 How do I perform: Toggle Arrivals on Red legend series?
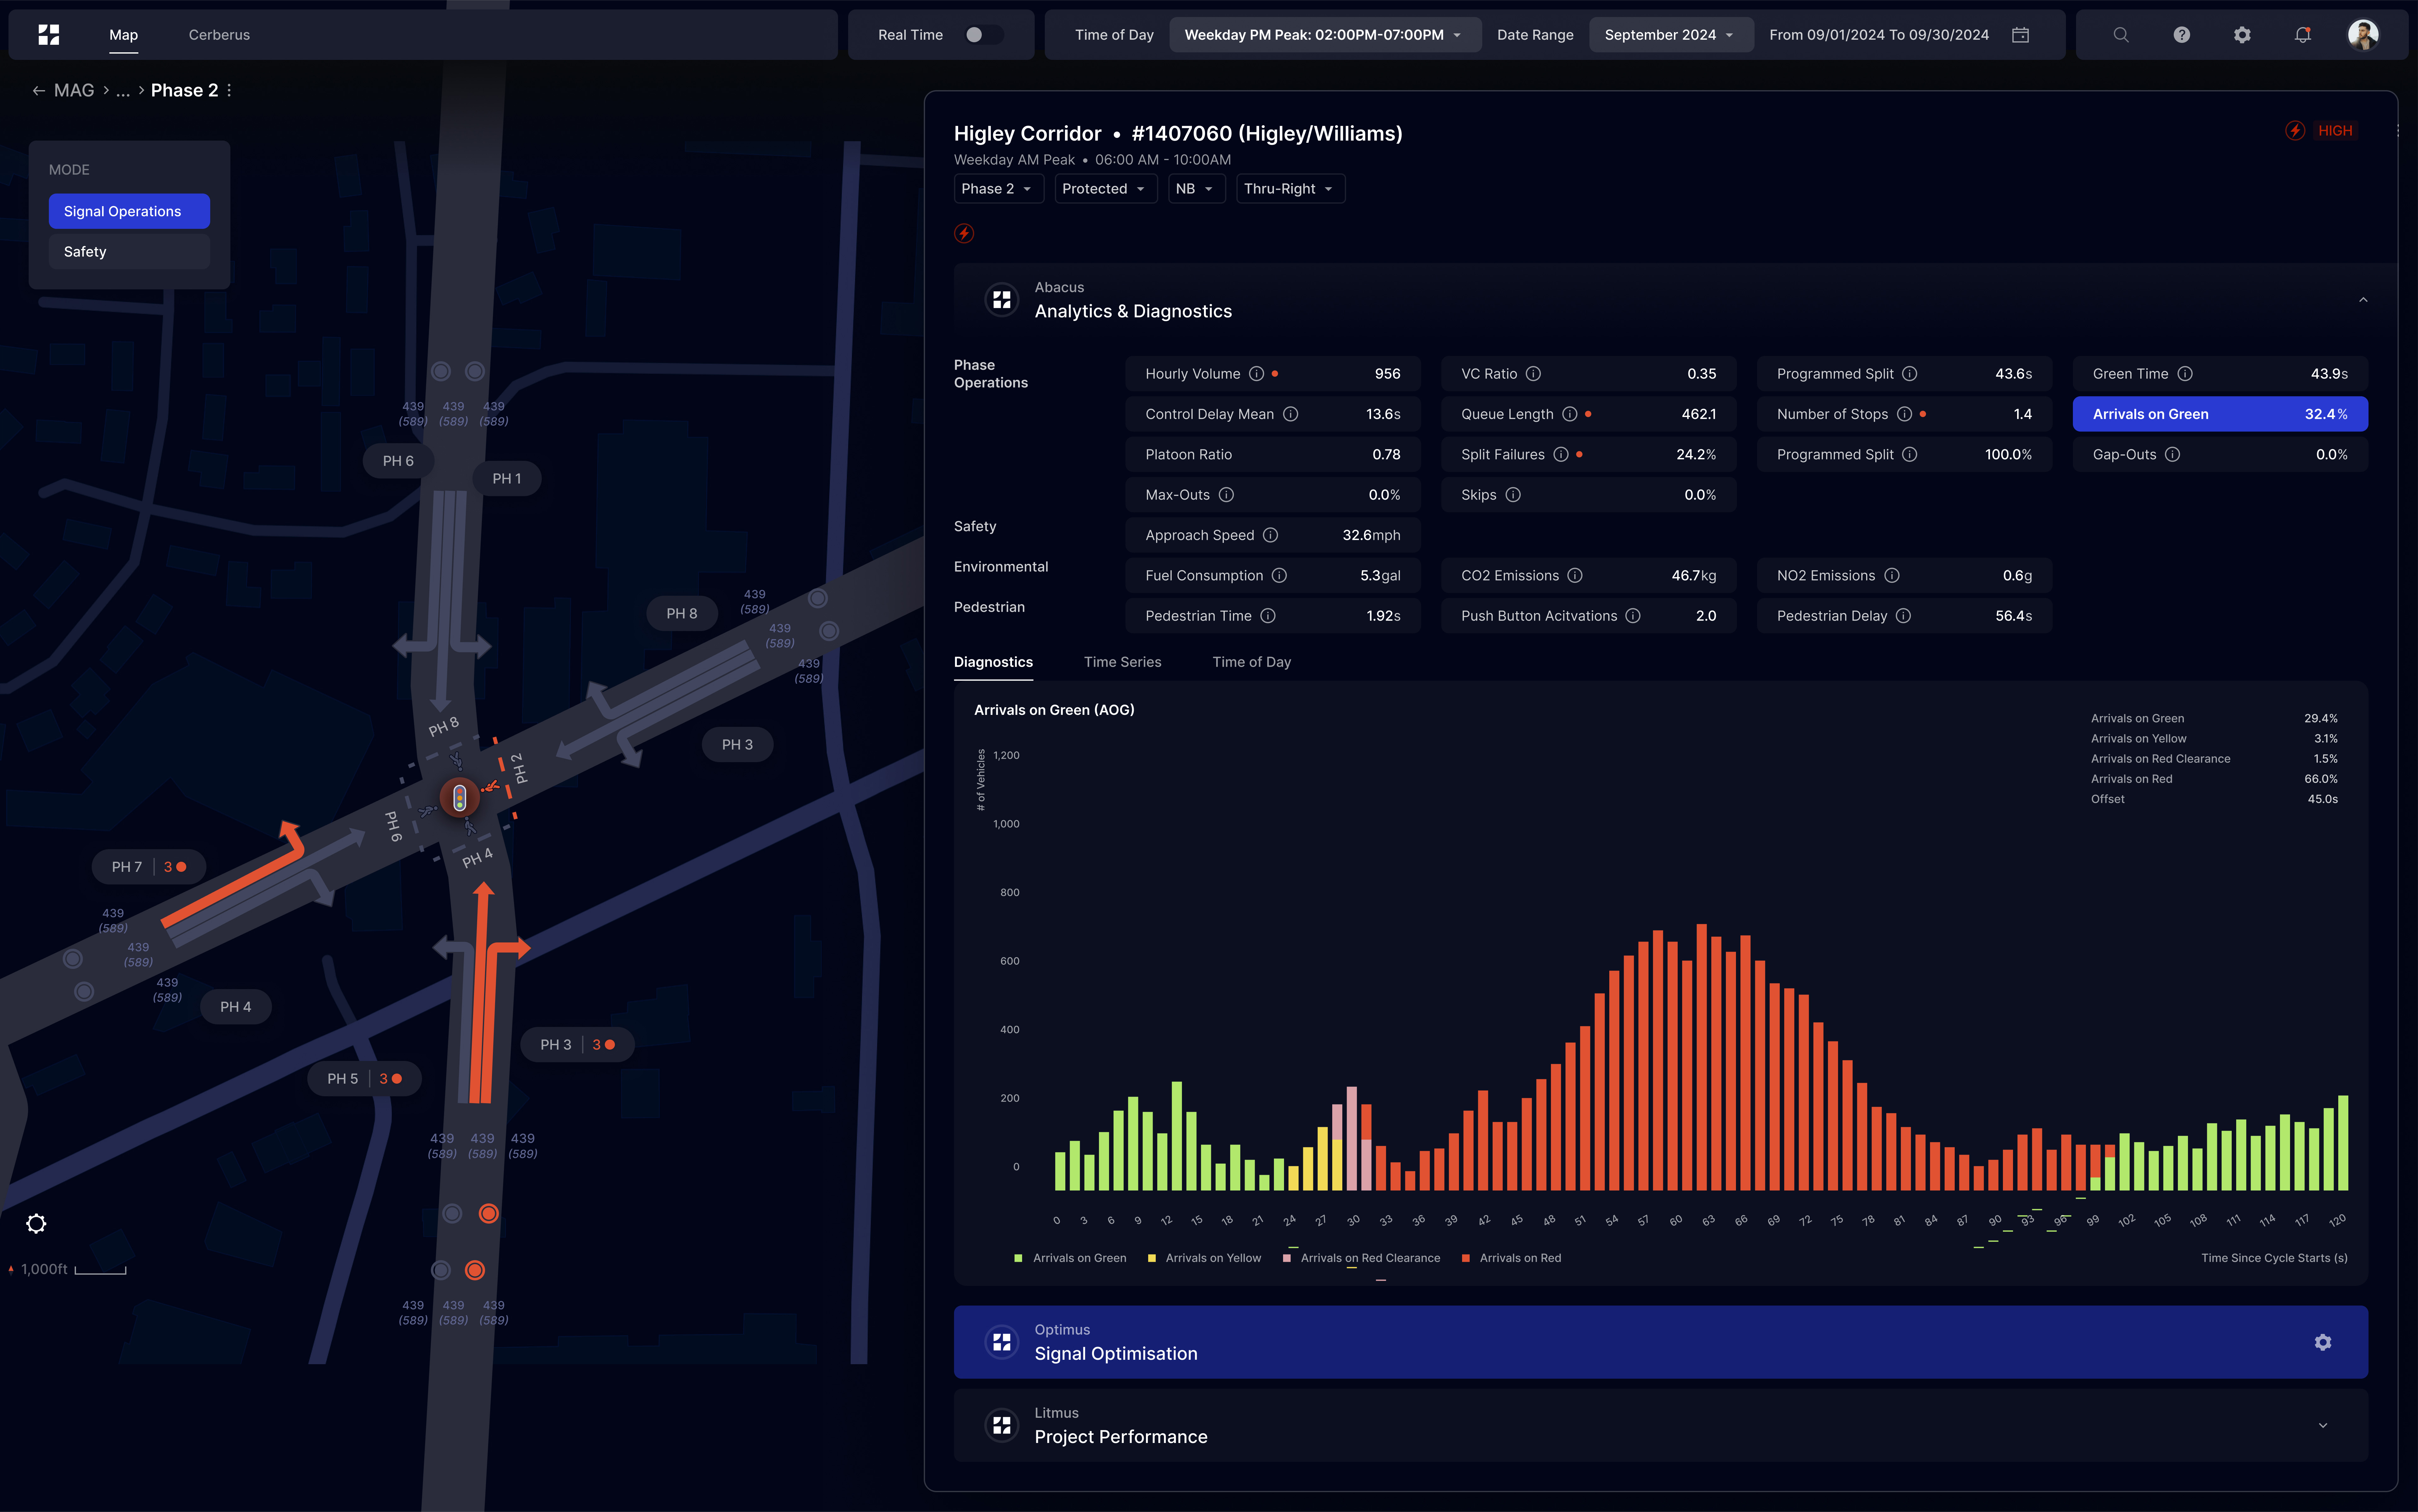pos(1511,1258)
